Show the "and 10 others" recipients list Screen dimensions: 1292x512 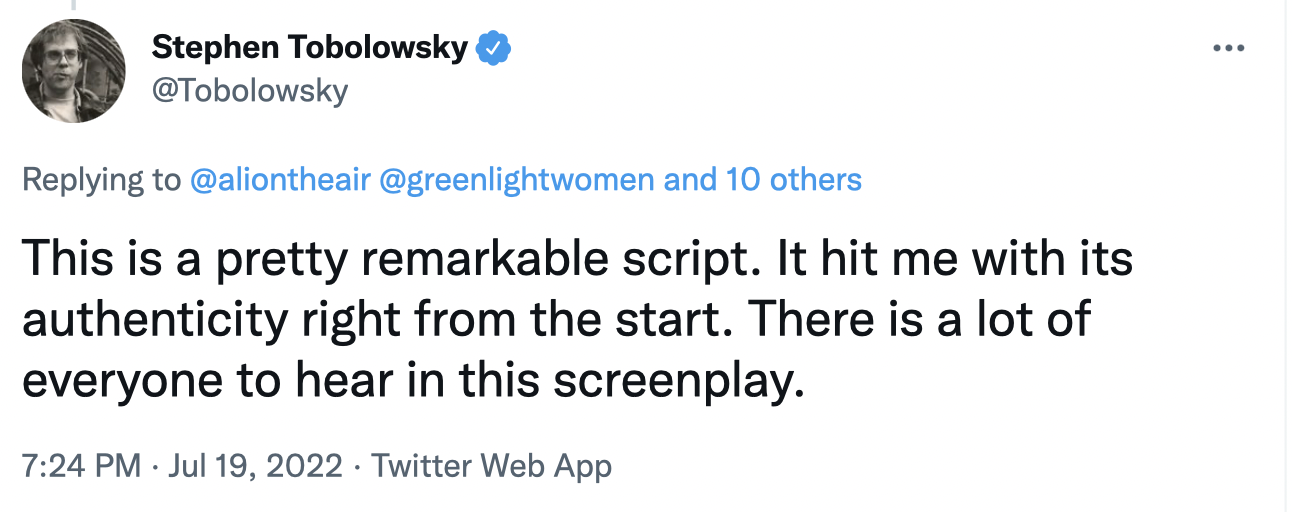763,180
